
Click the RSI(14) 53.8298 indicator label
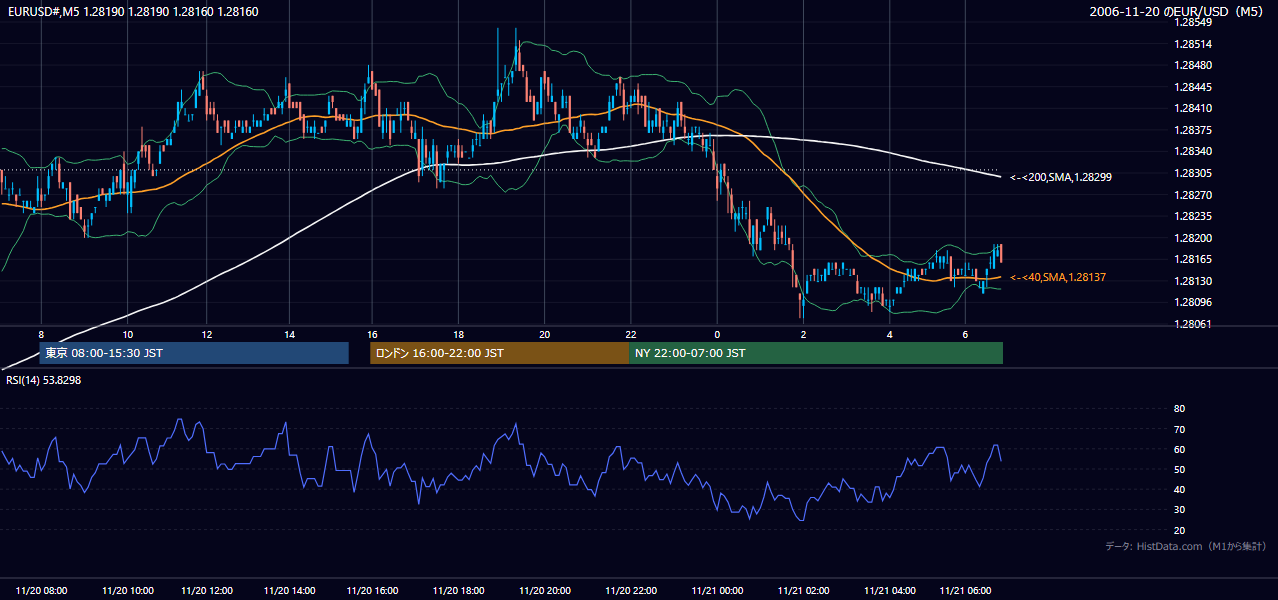(x=42, y=381)
